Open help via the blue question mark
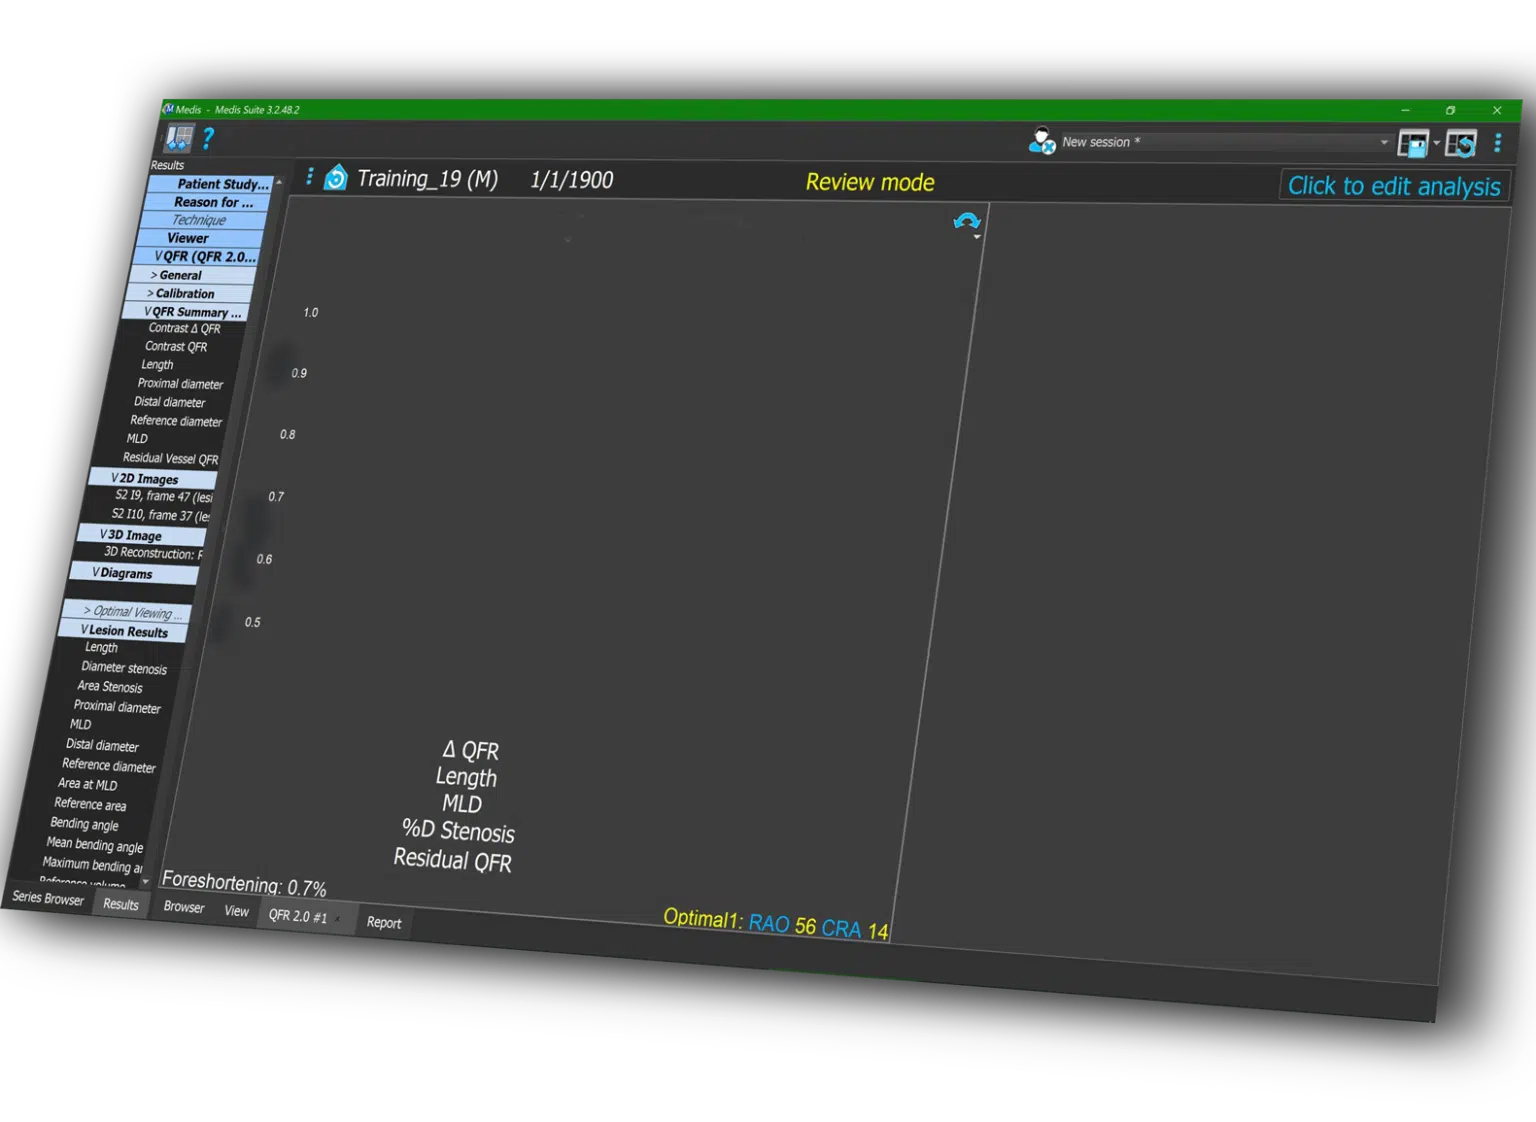The height and width of the screenshot is (1122, 1536). 208,139
